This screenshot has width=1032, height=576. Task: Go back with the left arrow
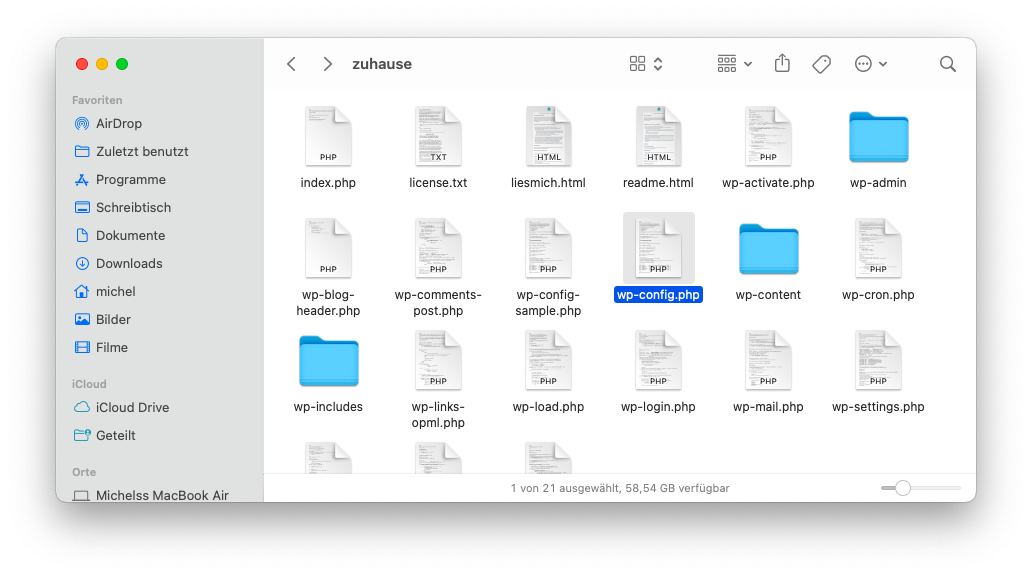pyautogui.click(x=291, y=64)
